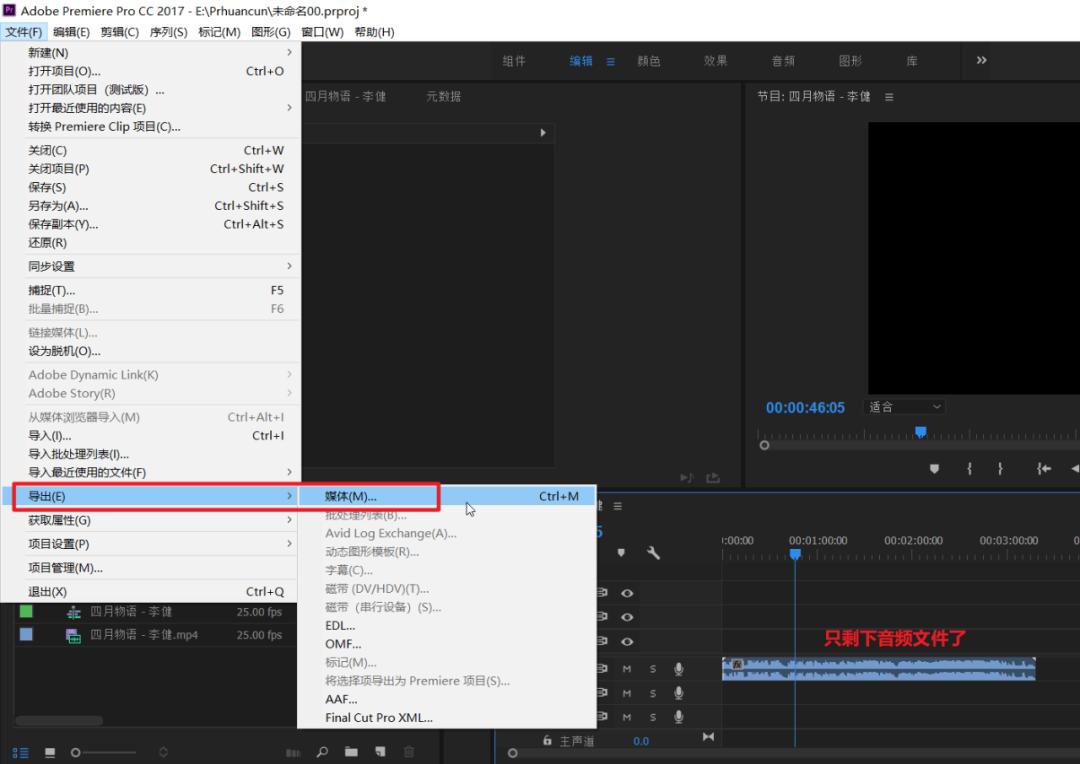Toggle eye visibility of the top video track
The width and height of the screenshot is (1080, 764).
pyautogui.click(x=627, y=593)
